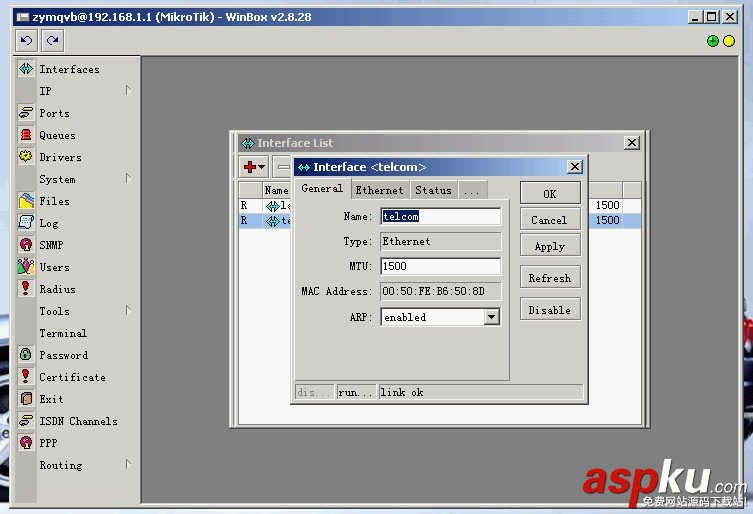753x514 pixels.
Task: Click the 'run...' status cell
Action: coord(356,392)
